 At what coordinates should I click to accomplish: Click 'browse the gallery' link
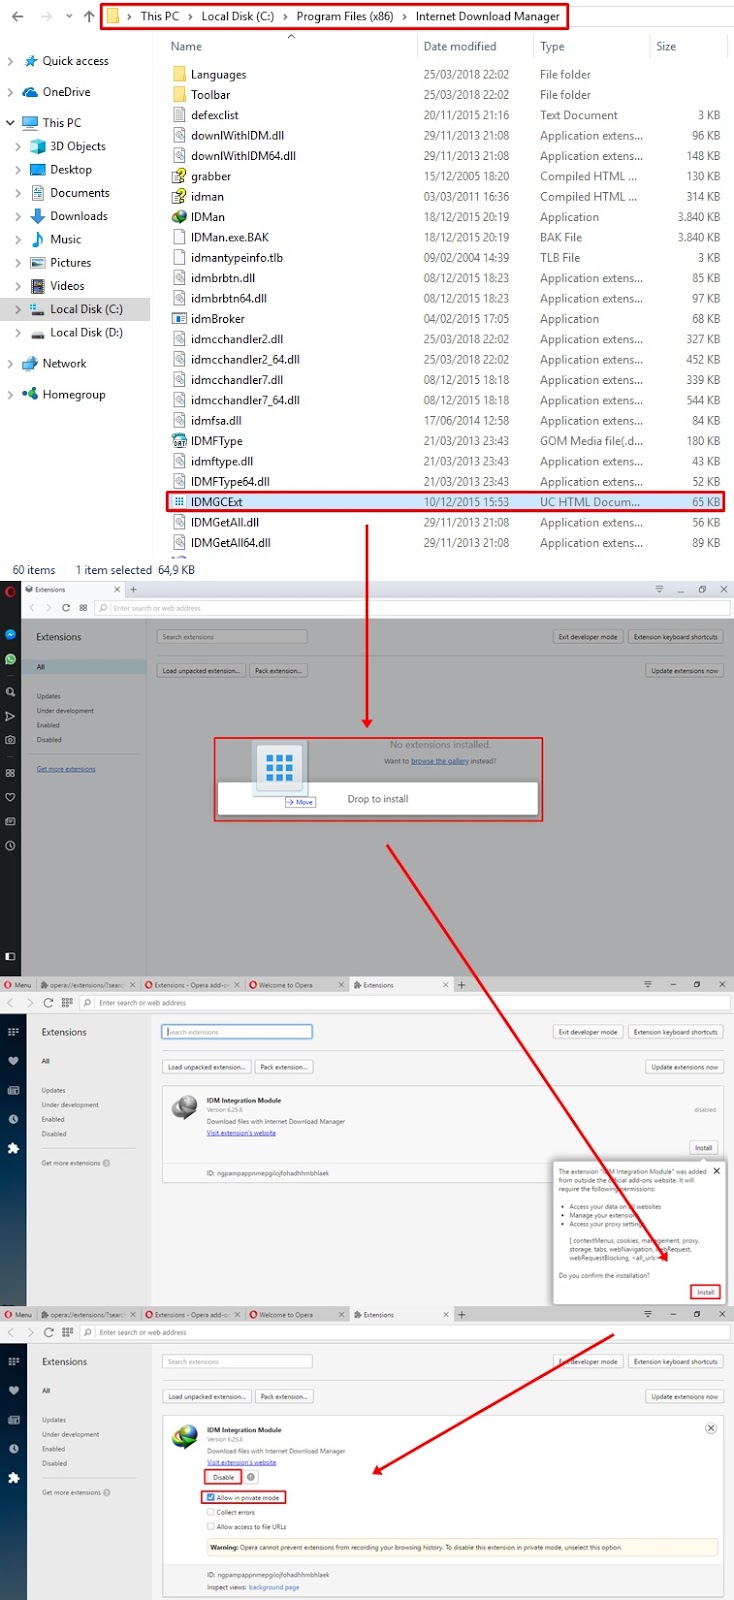pyautogui.click(x=440, y=761)
